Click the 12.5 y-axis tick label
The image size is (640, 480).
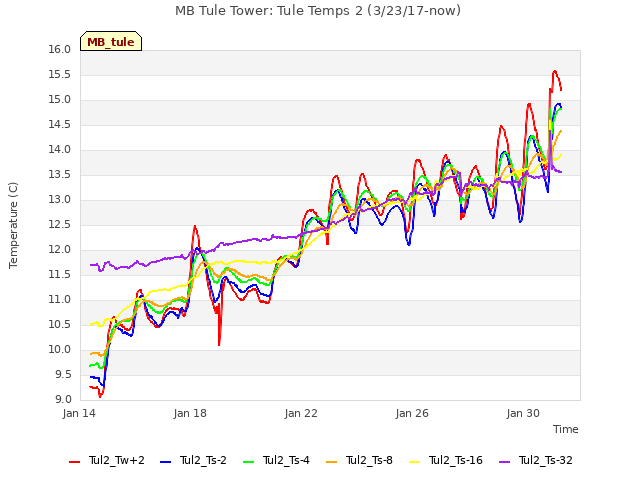60,225
